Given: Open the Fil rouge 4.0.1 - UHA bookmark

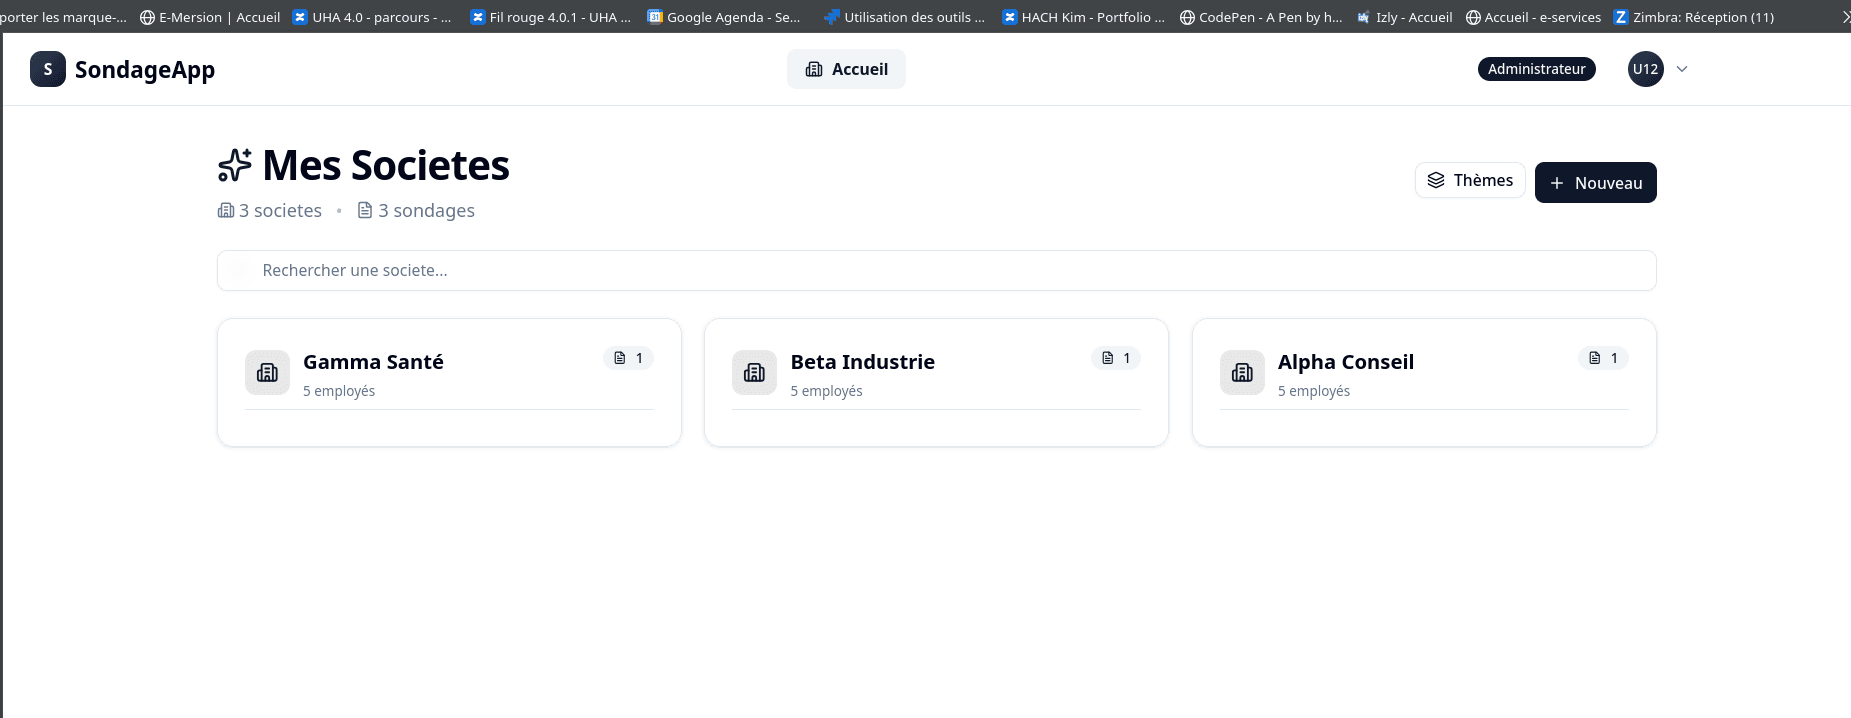Looking at the screenshot, I should [x=550, y=17].
